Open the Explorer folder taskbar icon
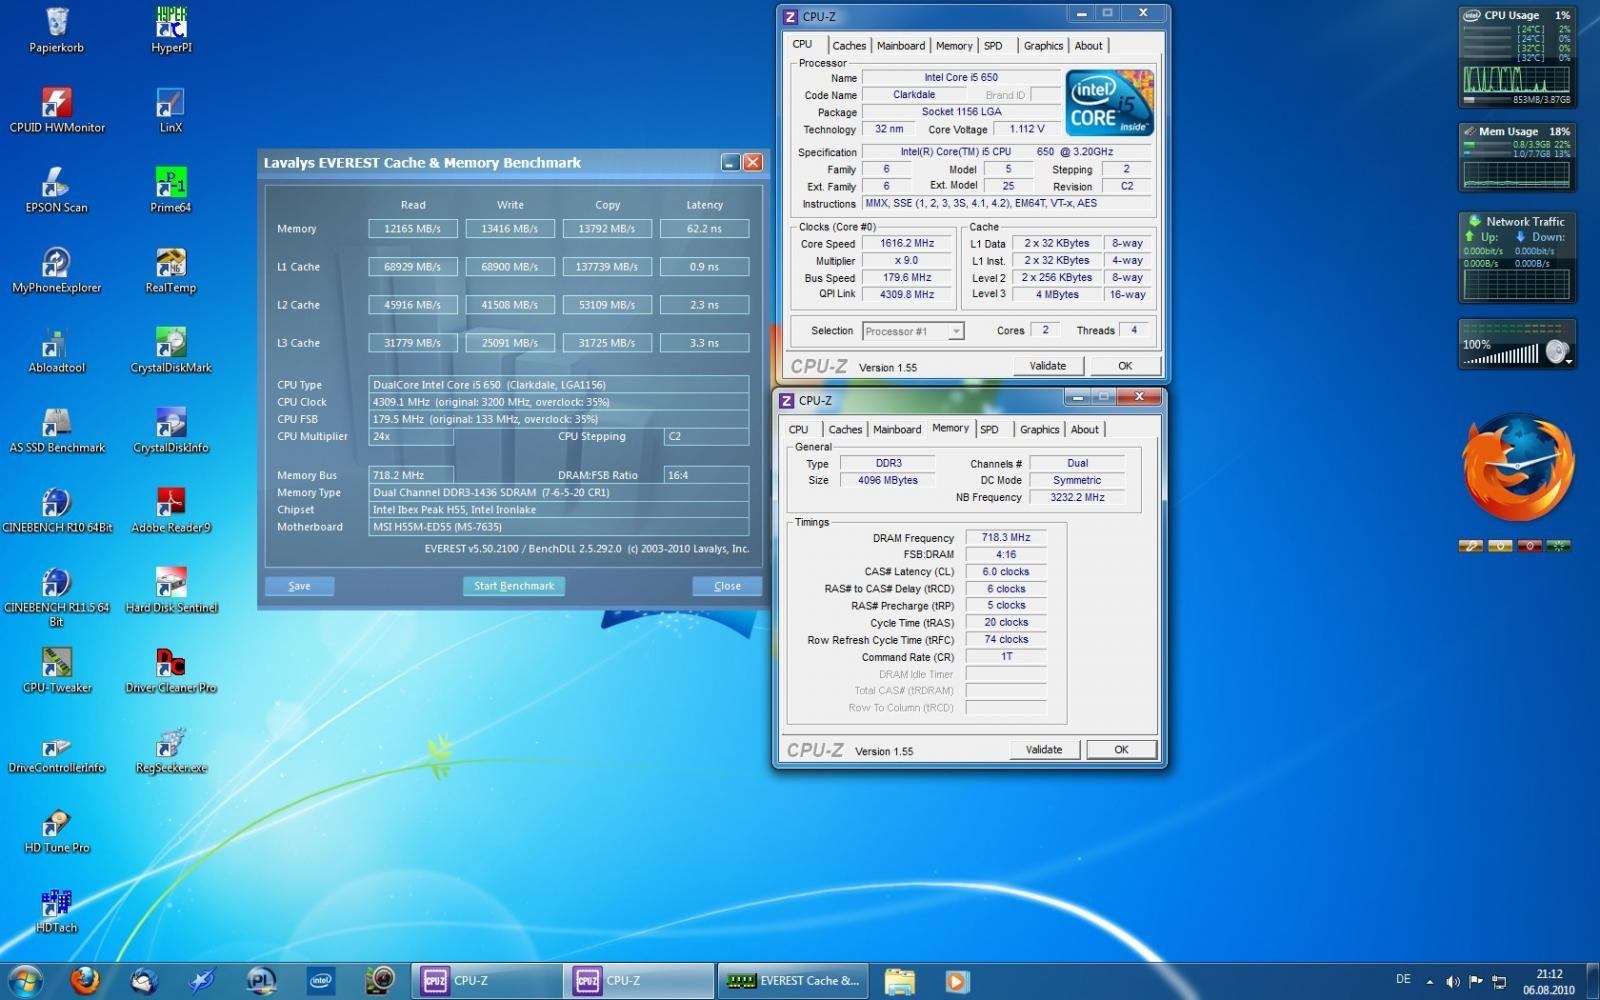Viewport: 1600px width, 1000px height. click(x=899, y=981)
